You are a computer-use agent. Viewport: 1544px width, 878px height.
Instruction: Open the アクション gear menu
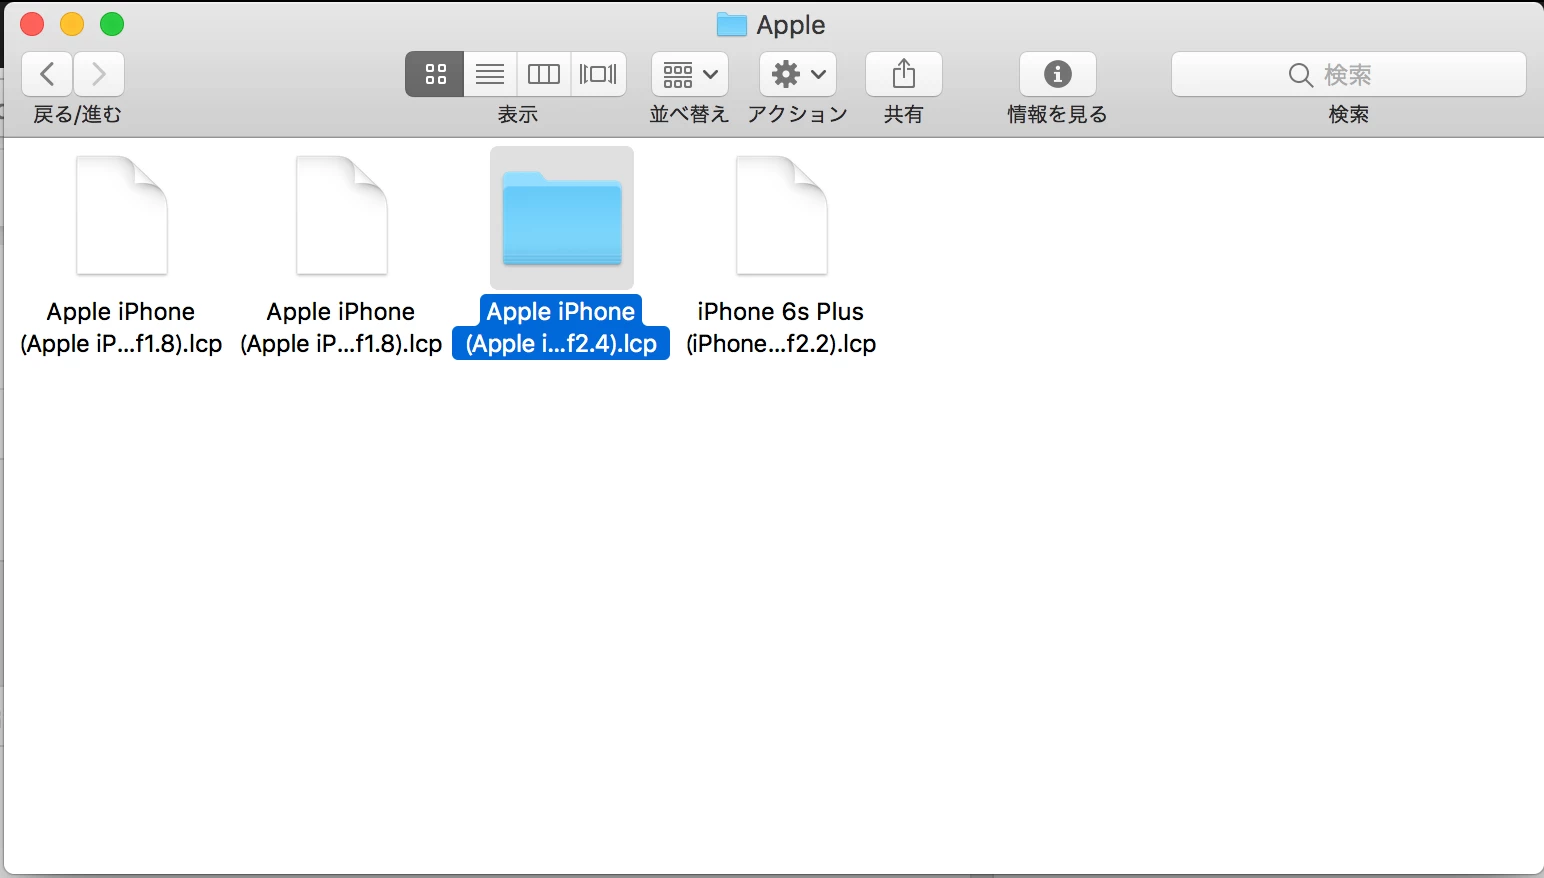pos(798,74)
